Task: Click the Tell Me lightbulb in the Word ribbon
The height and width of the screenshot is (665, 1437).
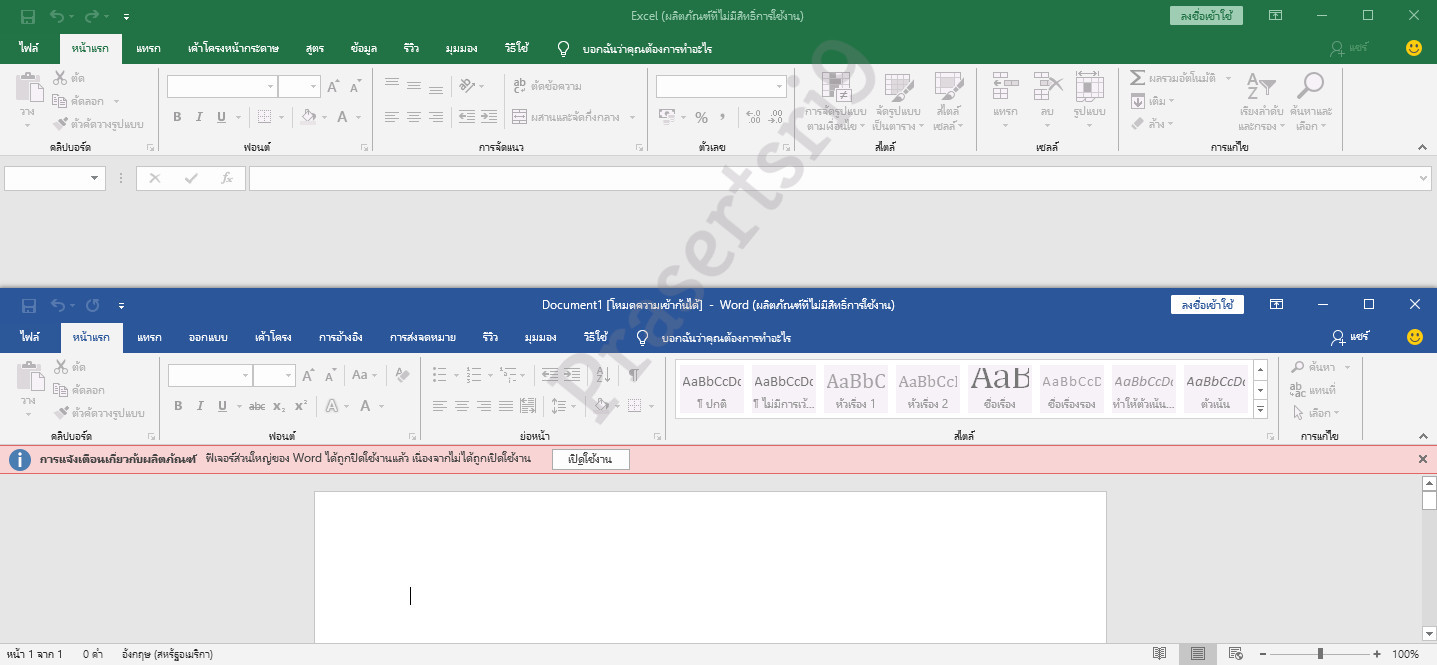Action: (x=644, y=337)
